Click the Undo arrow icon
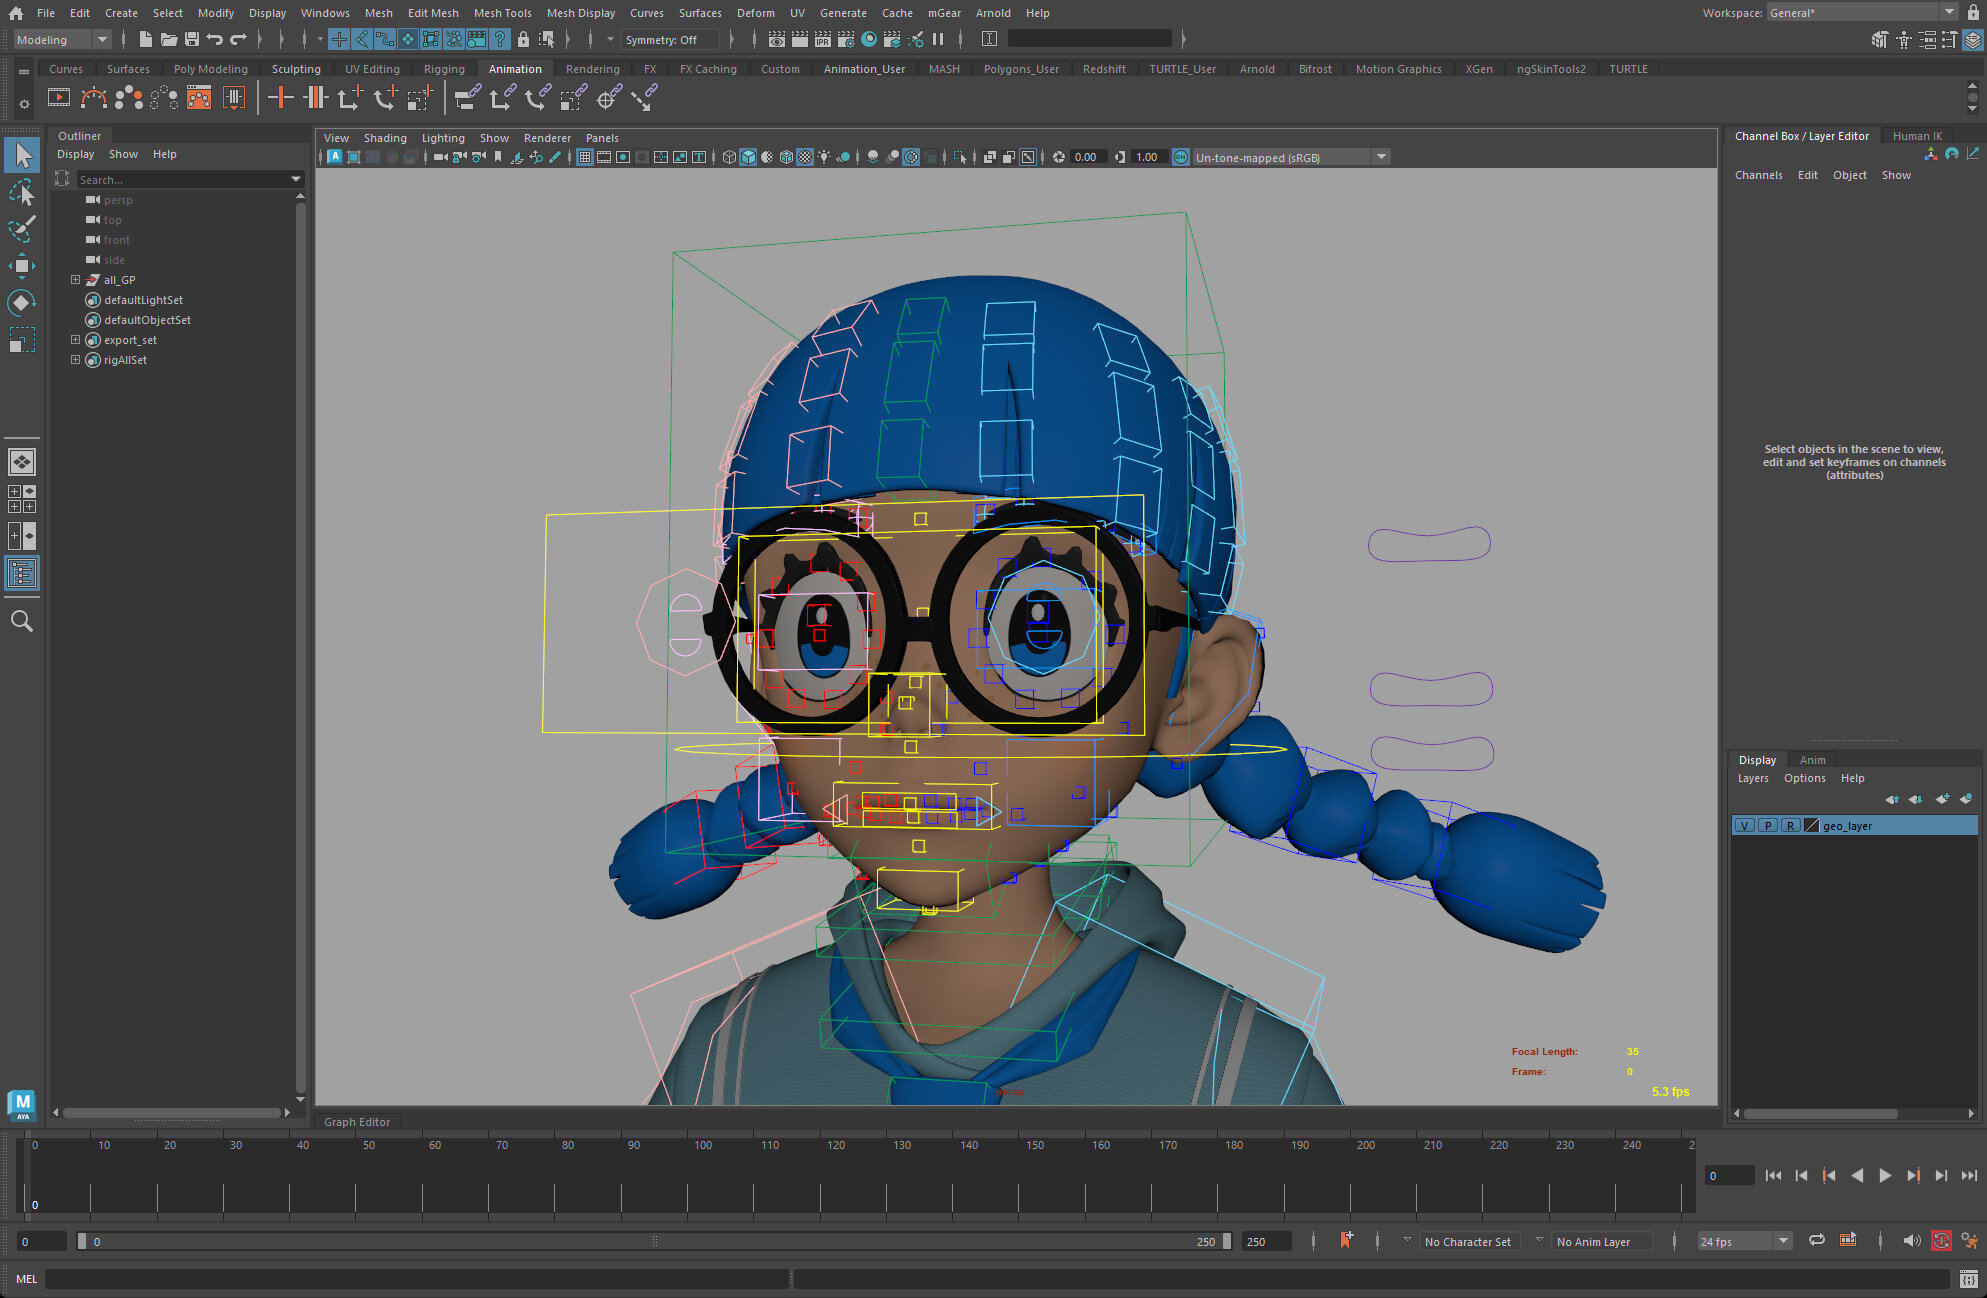Viewport: 1987px width, 1298px height. pos(215,40)
